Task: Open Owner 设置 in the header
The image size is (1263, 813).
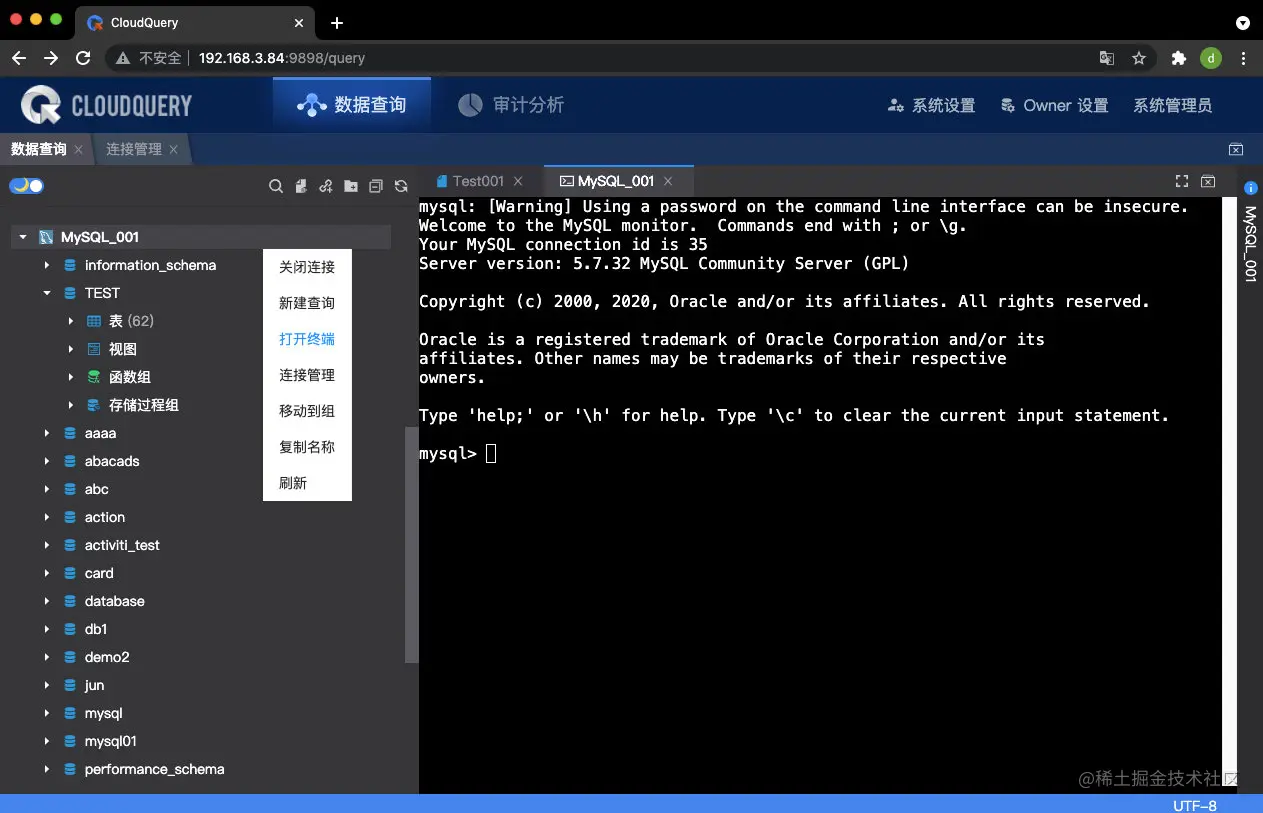Action: 1055,105
